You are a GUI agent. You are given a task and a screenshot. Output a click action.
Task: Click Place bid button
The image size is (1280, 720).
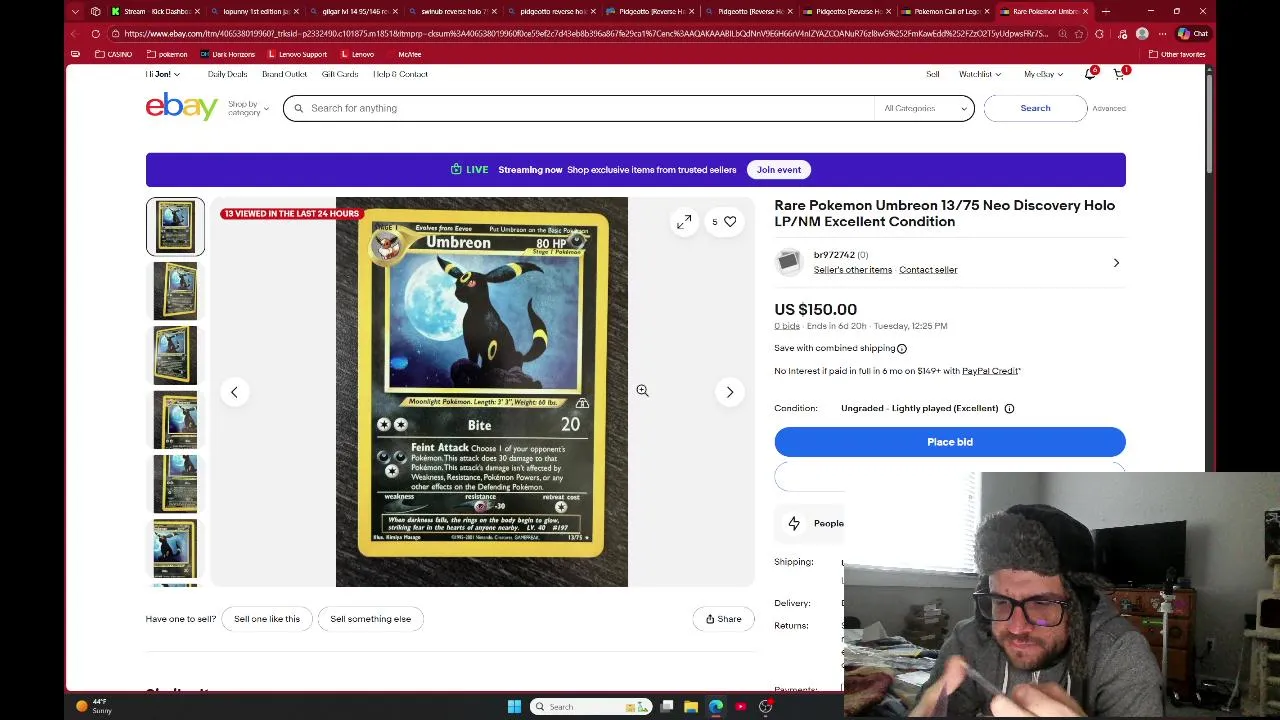click(950, 442)
